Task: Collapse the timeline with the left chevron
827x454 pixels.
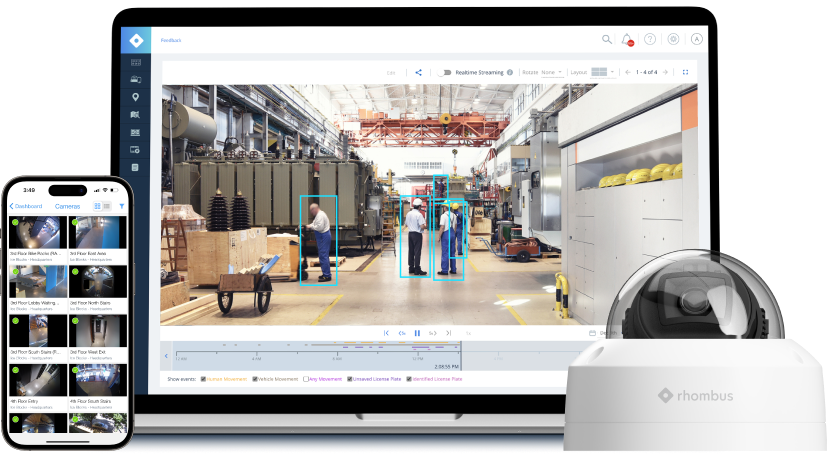Action: click(x=166, y=356)
